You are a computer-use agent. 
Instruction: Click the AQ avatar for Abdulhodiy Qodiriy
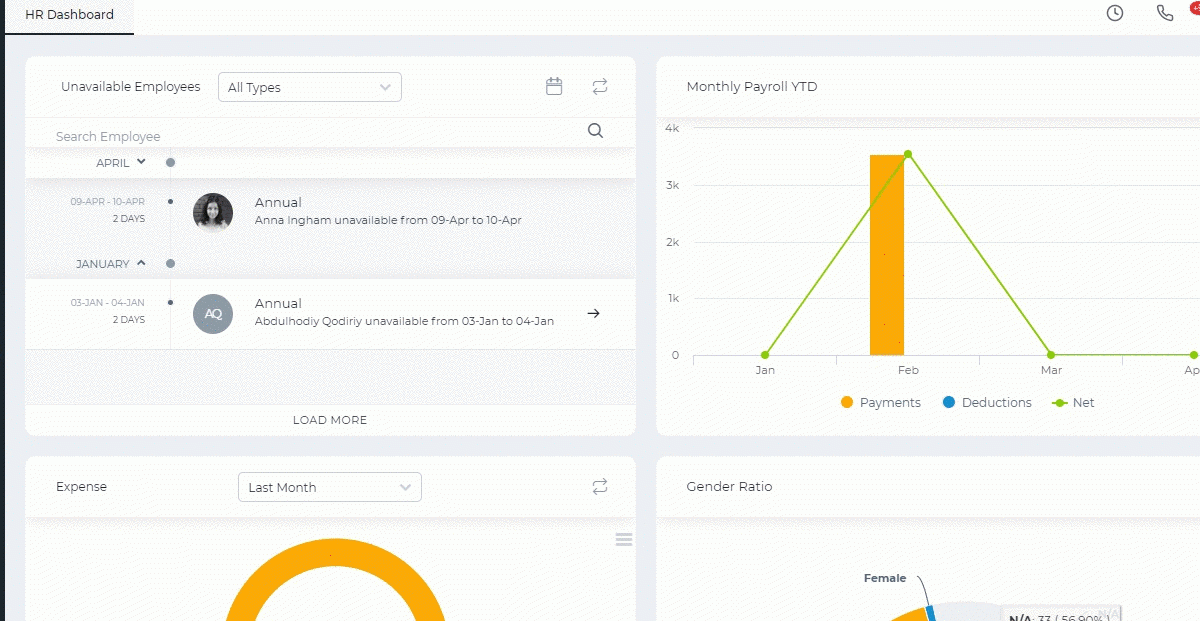click(213, 313)
